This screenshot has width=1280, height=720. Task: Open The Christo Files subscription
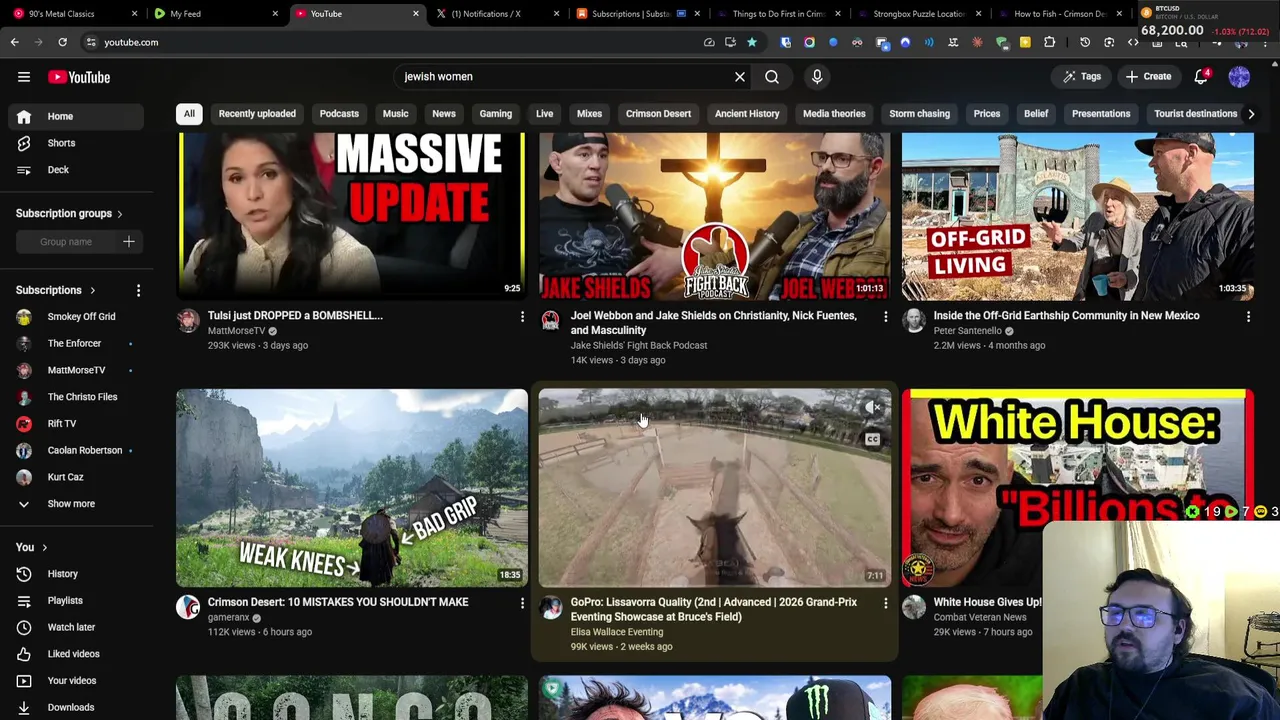[76, 397]
